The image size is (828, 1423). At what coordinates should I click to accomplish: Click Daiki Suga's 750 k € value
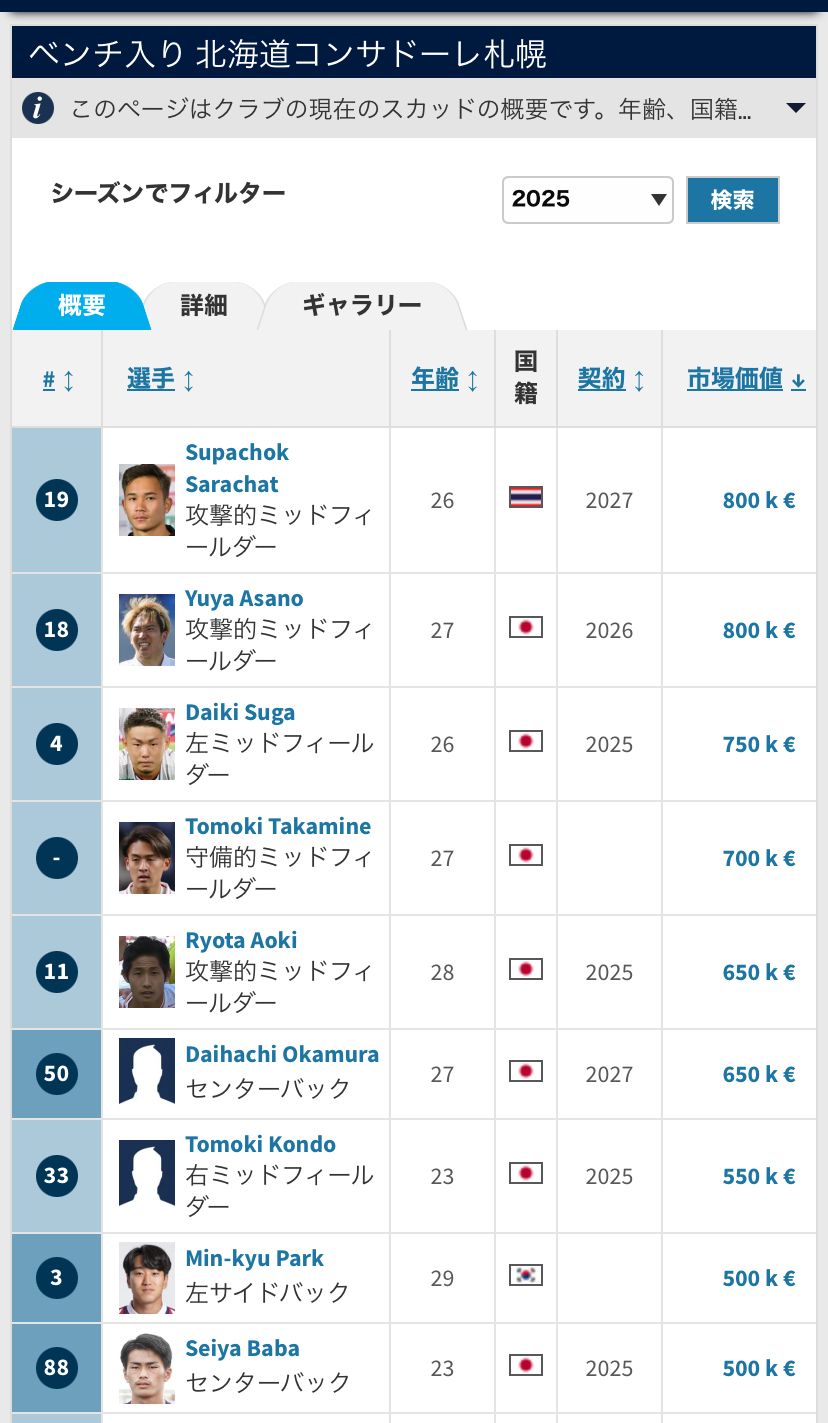(x=758, y=744)
